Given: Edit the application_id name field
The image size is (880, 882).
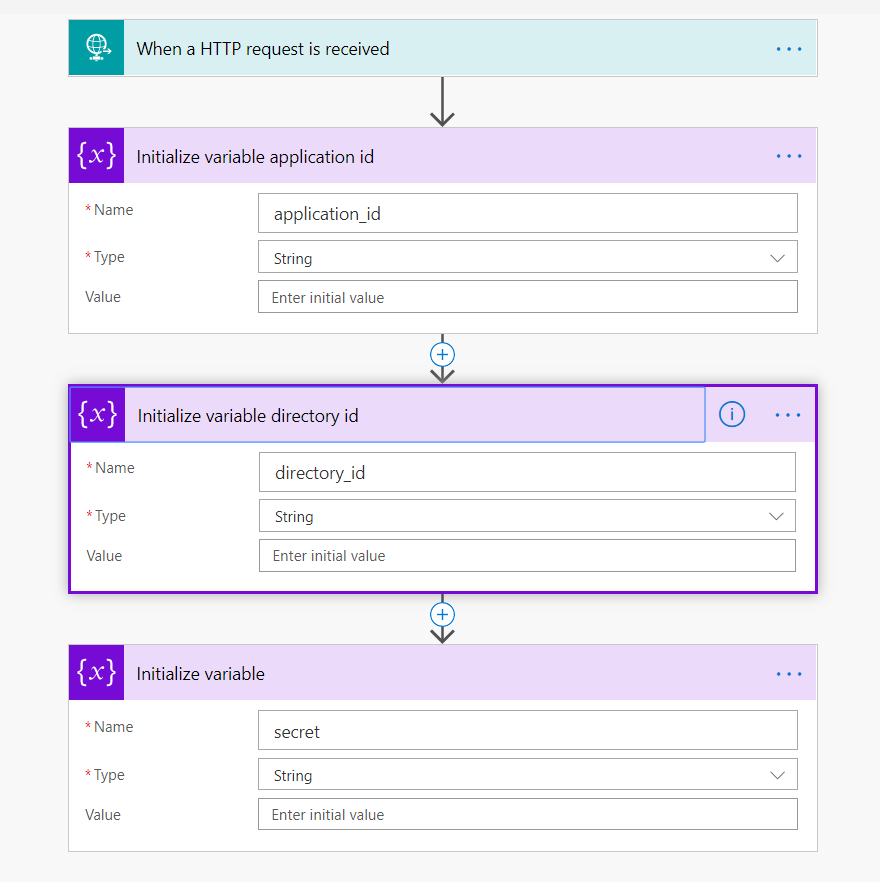Looking at the screenshot, I should (527, 213).
